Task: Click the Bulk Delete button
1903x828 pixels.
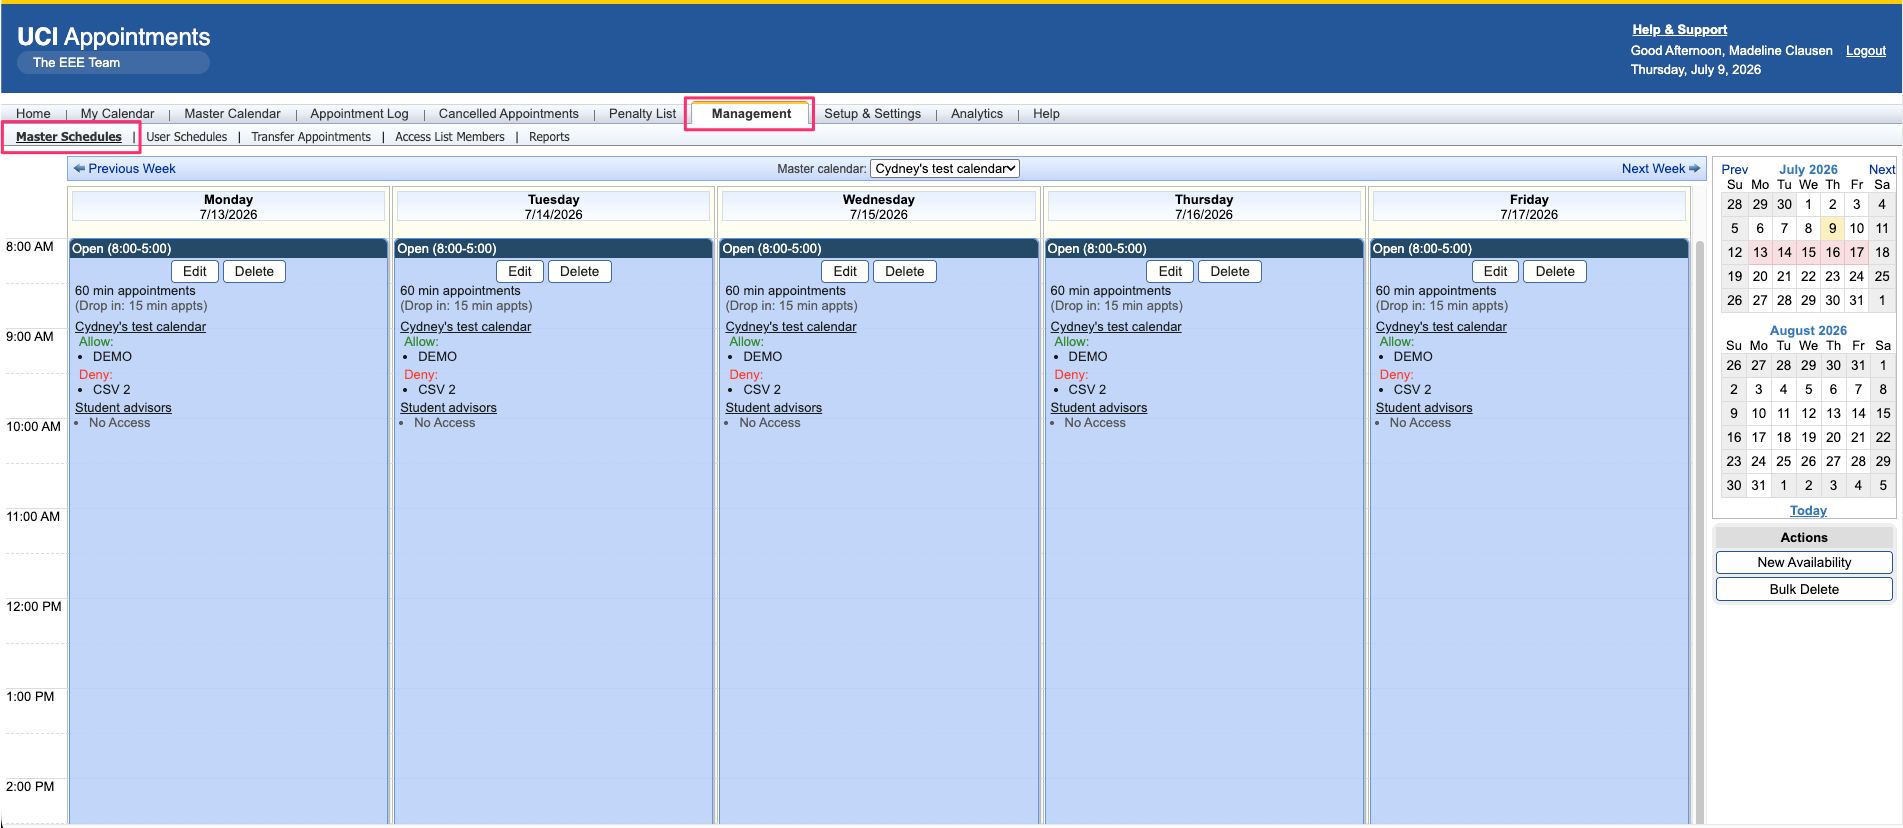Action: (1804, 590)
